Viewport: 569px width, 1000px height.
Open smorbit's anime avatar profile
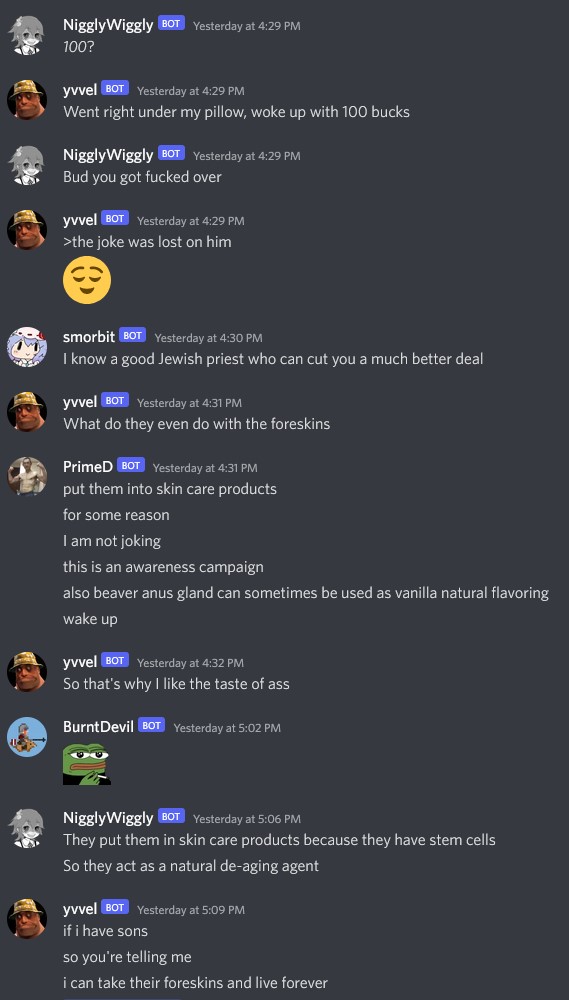[27, 346]
